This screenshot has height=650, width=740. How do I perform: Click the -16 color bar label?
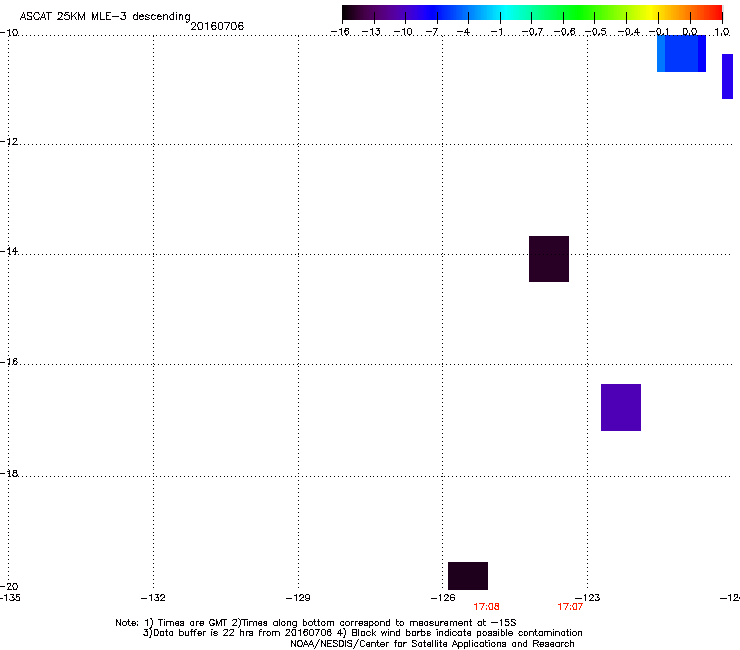tap(340, 32)
